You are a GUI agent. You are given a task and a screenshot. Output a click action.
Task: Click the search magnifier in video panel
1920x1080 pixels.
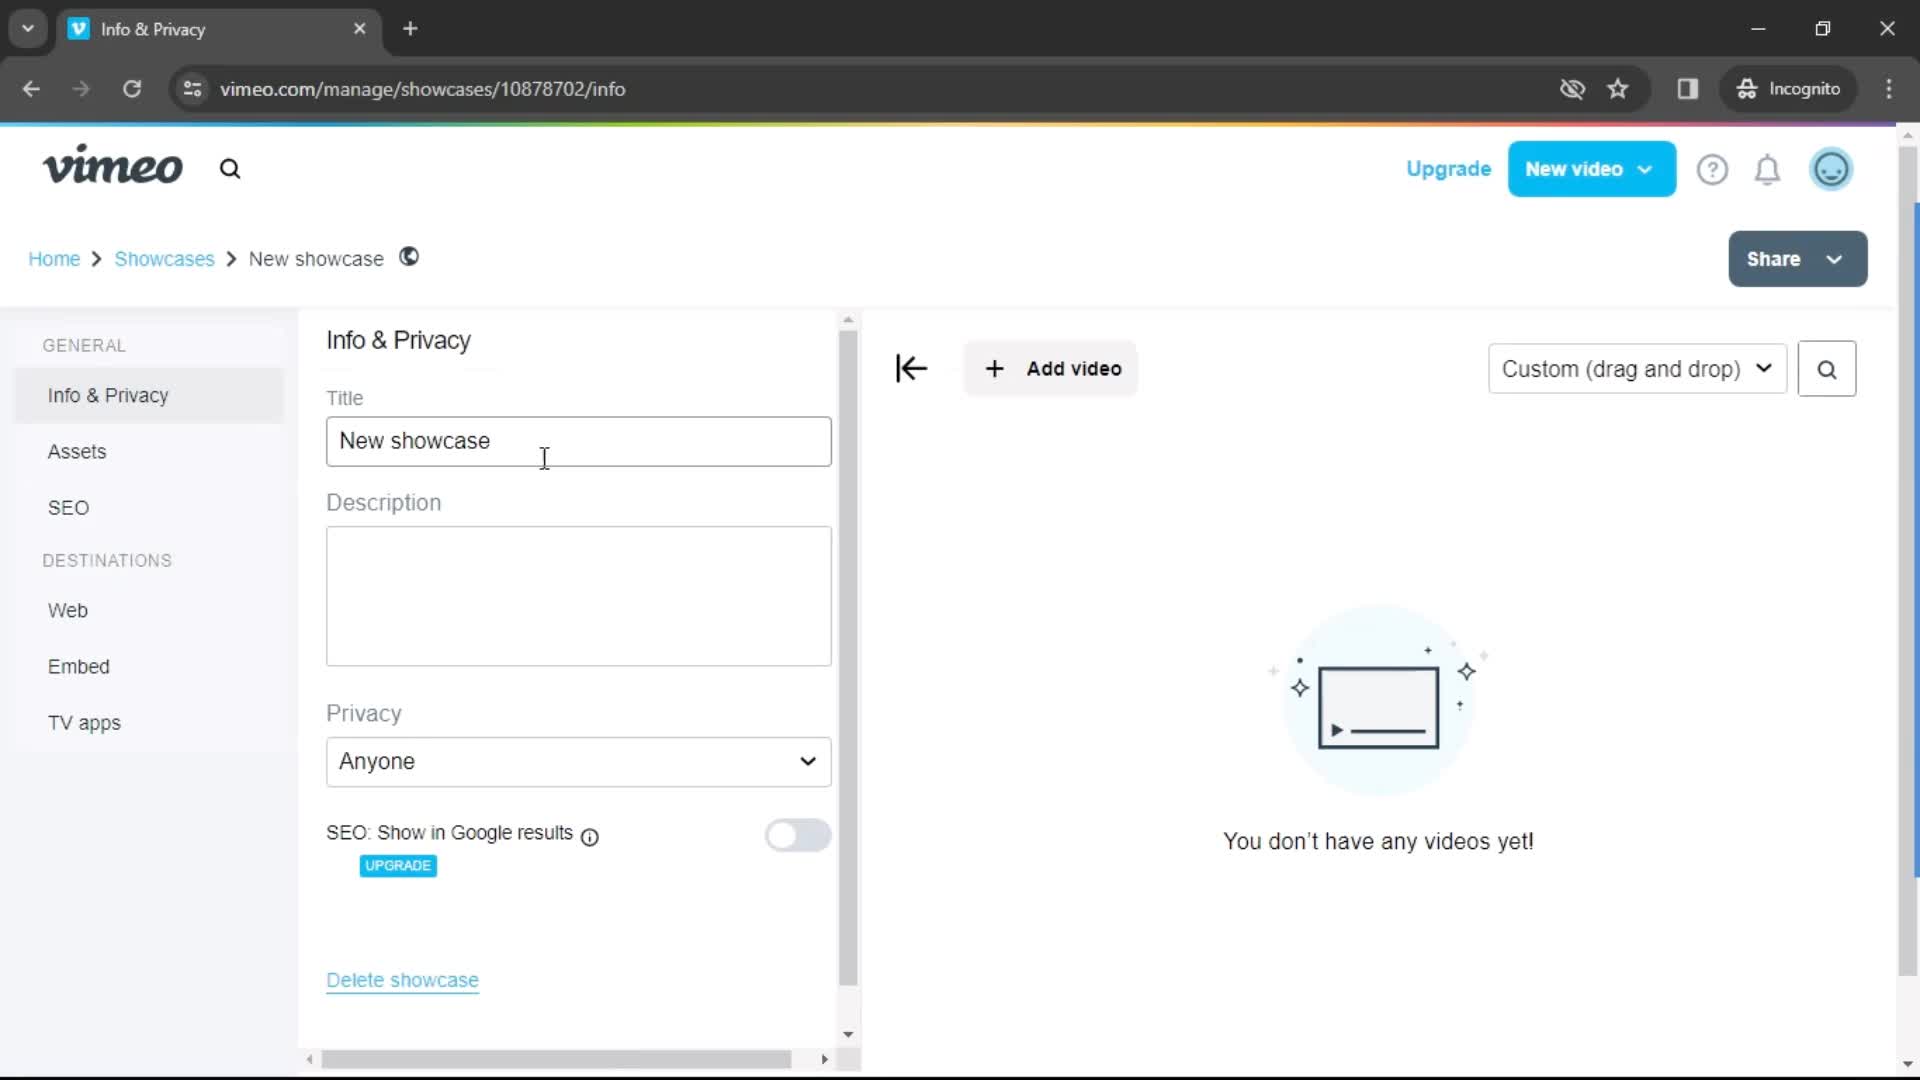tap(1826, 368)
